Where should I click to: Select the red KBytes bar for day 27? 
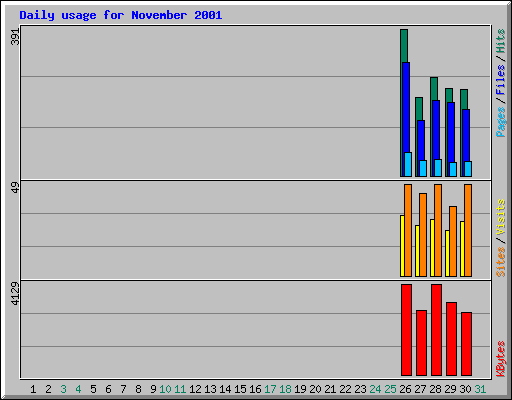pyautogui.click(x=421, y=343)
